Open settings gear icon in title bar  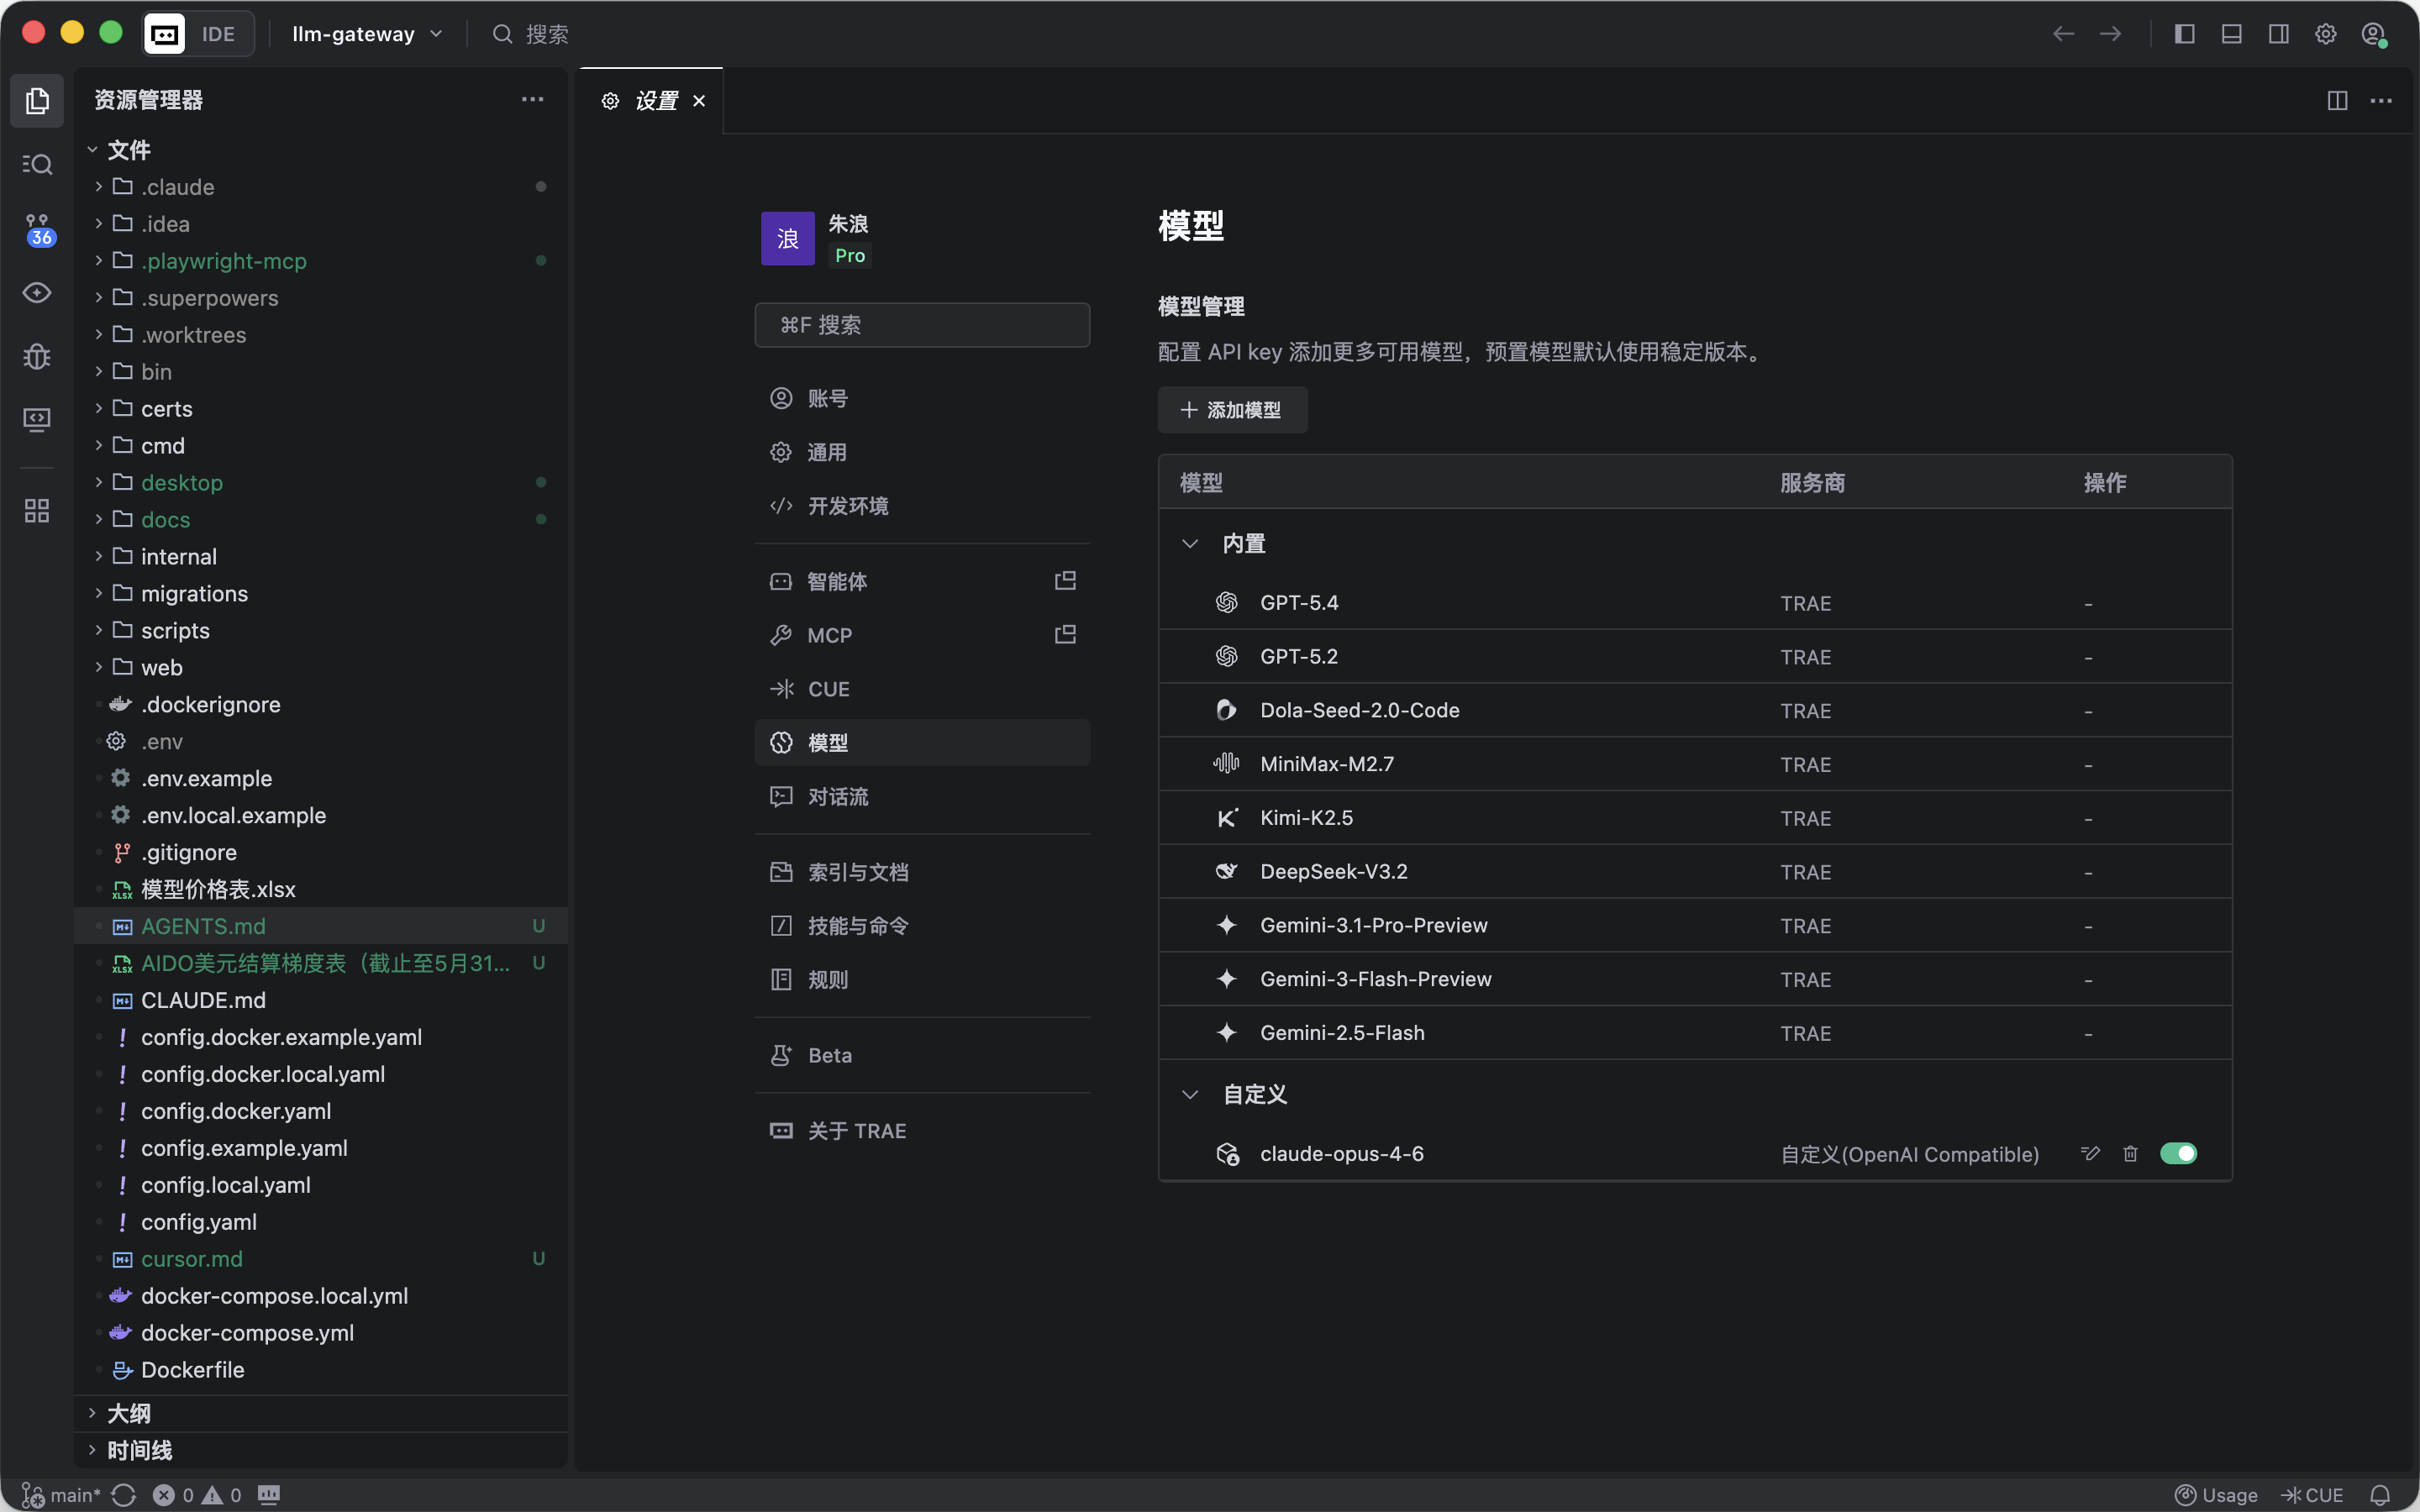[2325, 34]
